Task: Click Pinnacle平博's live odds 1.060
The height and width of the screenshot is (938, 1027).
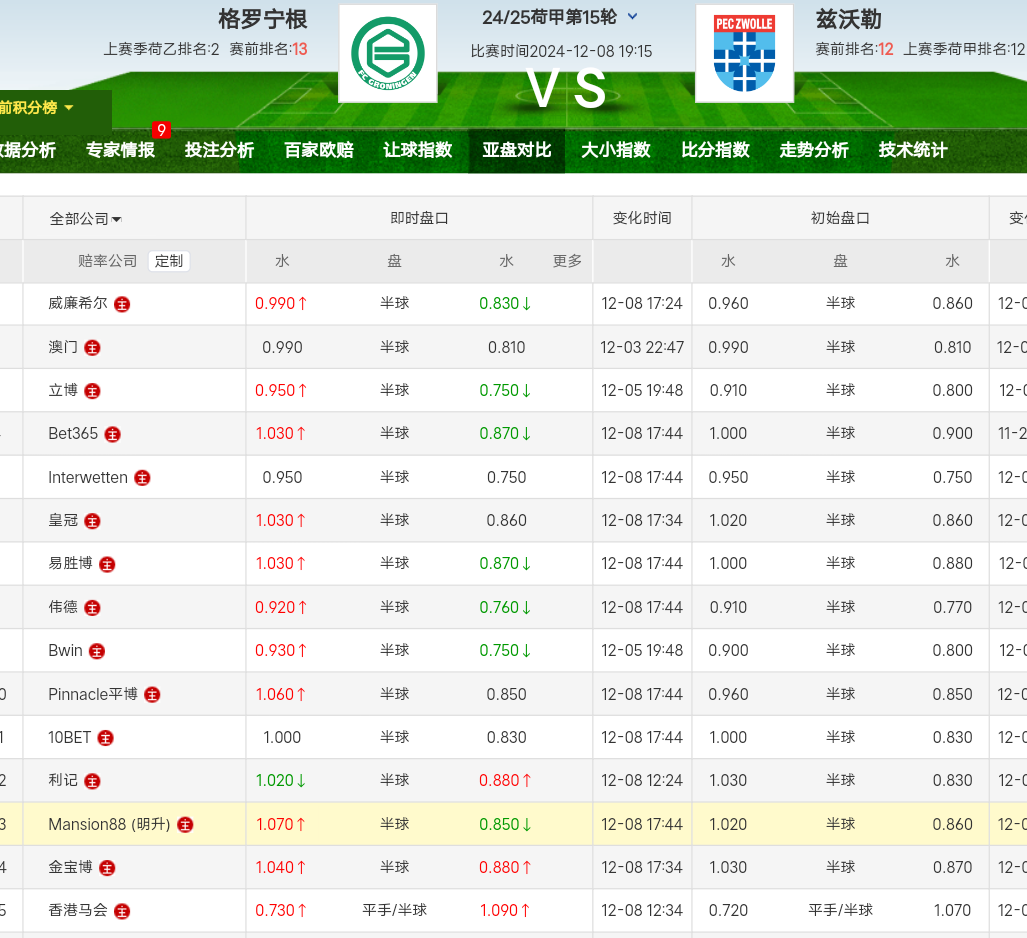Action: pyautogui.click(x=281, y=694)
